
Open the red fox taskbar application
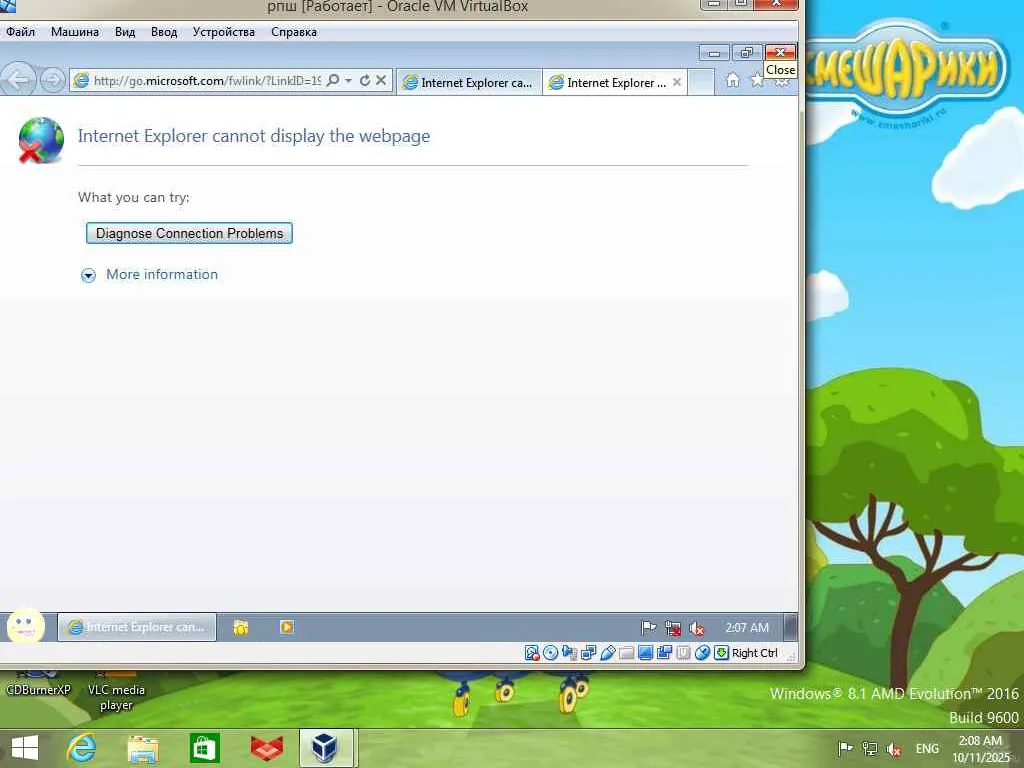(x=266, y=748)
